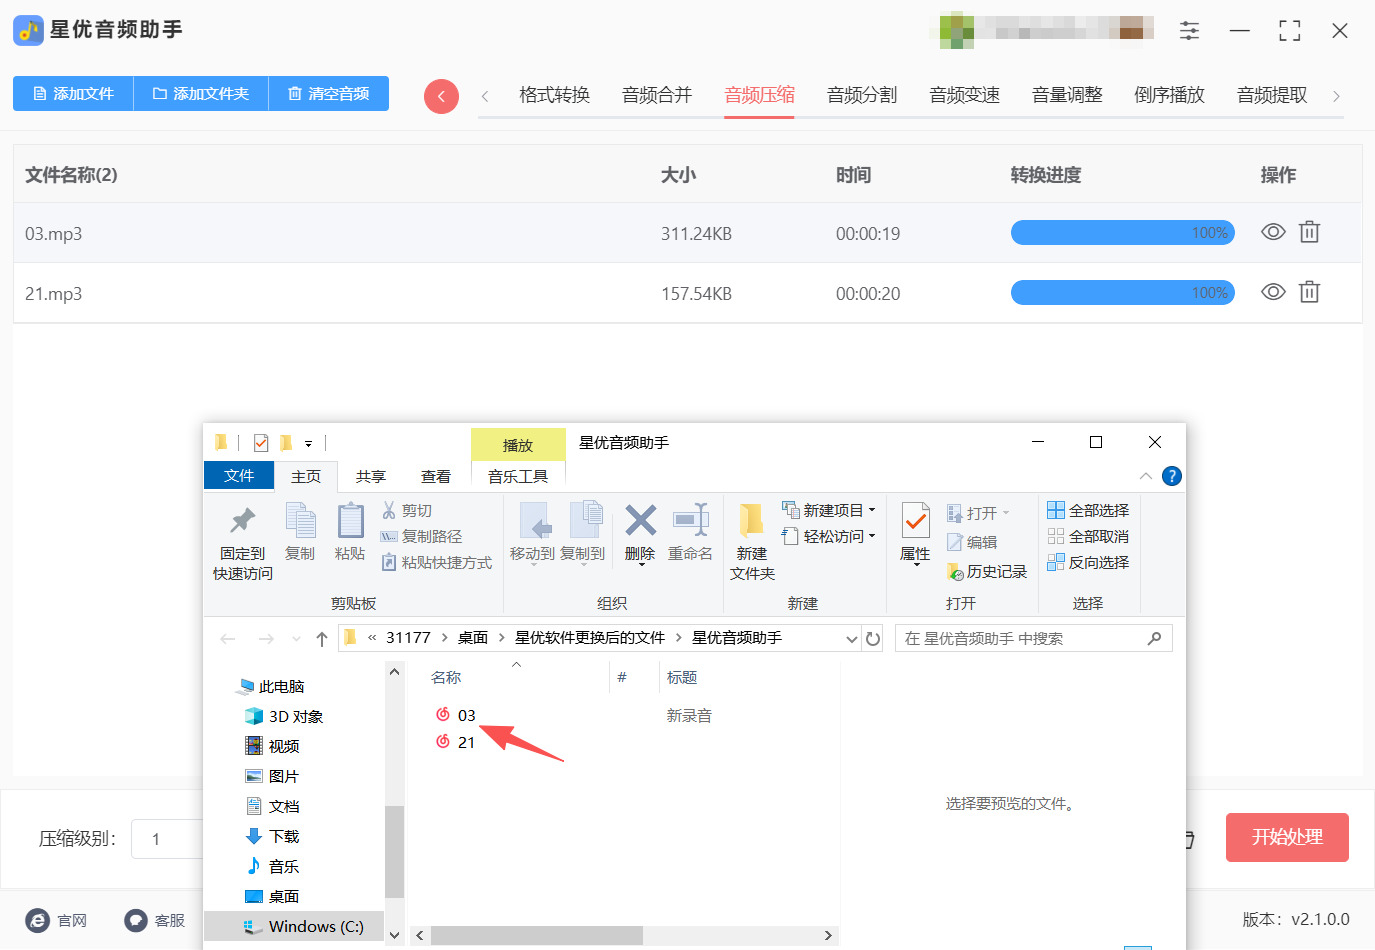Open the 文件 menu in Explorer
Viewport: 1375px width, 950px height.
click(x=238, y=475)
